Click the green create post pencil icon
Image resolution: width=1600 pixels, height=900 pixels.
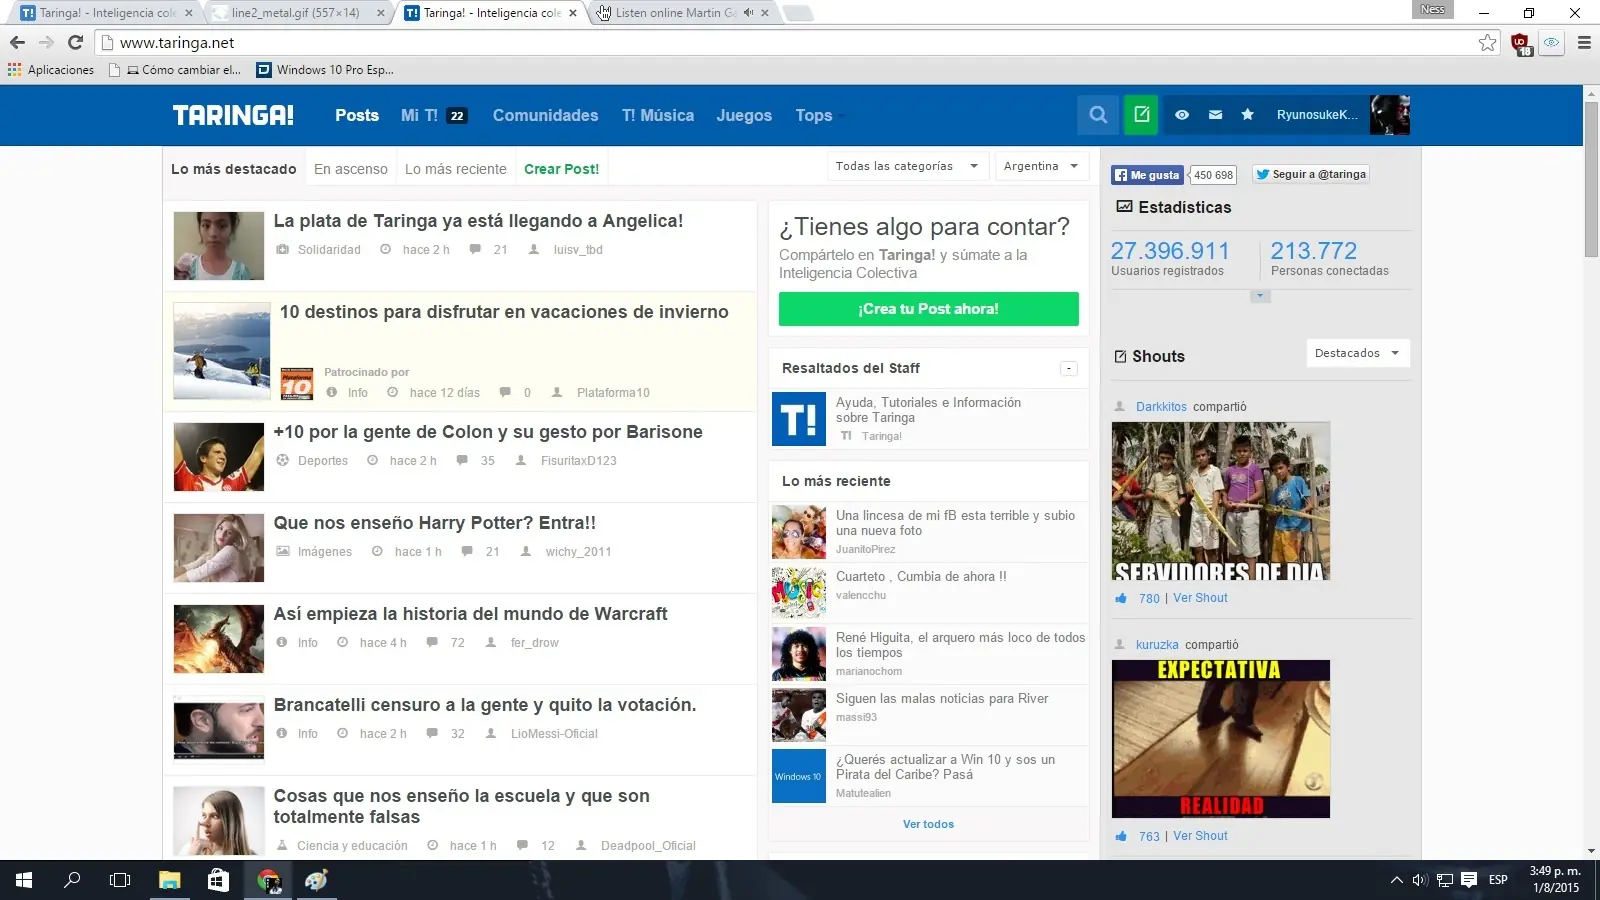(x=1141, y=115)
